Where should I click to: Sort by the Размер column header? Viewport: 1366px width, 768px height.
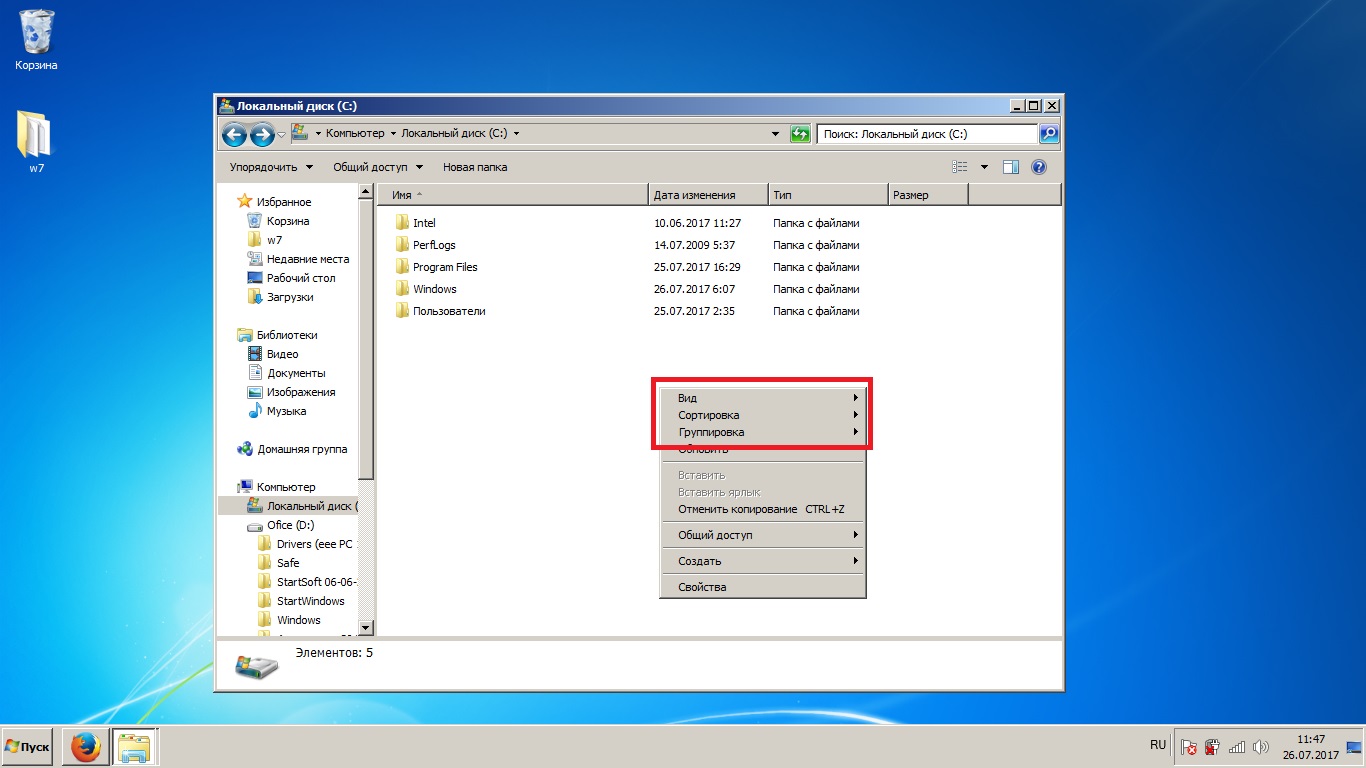(x=929, y=195)
